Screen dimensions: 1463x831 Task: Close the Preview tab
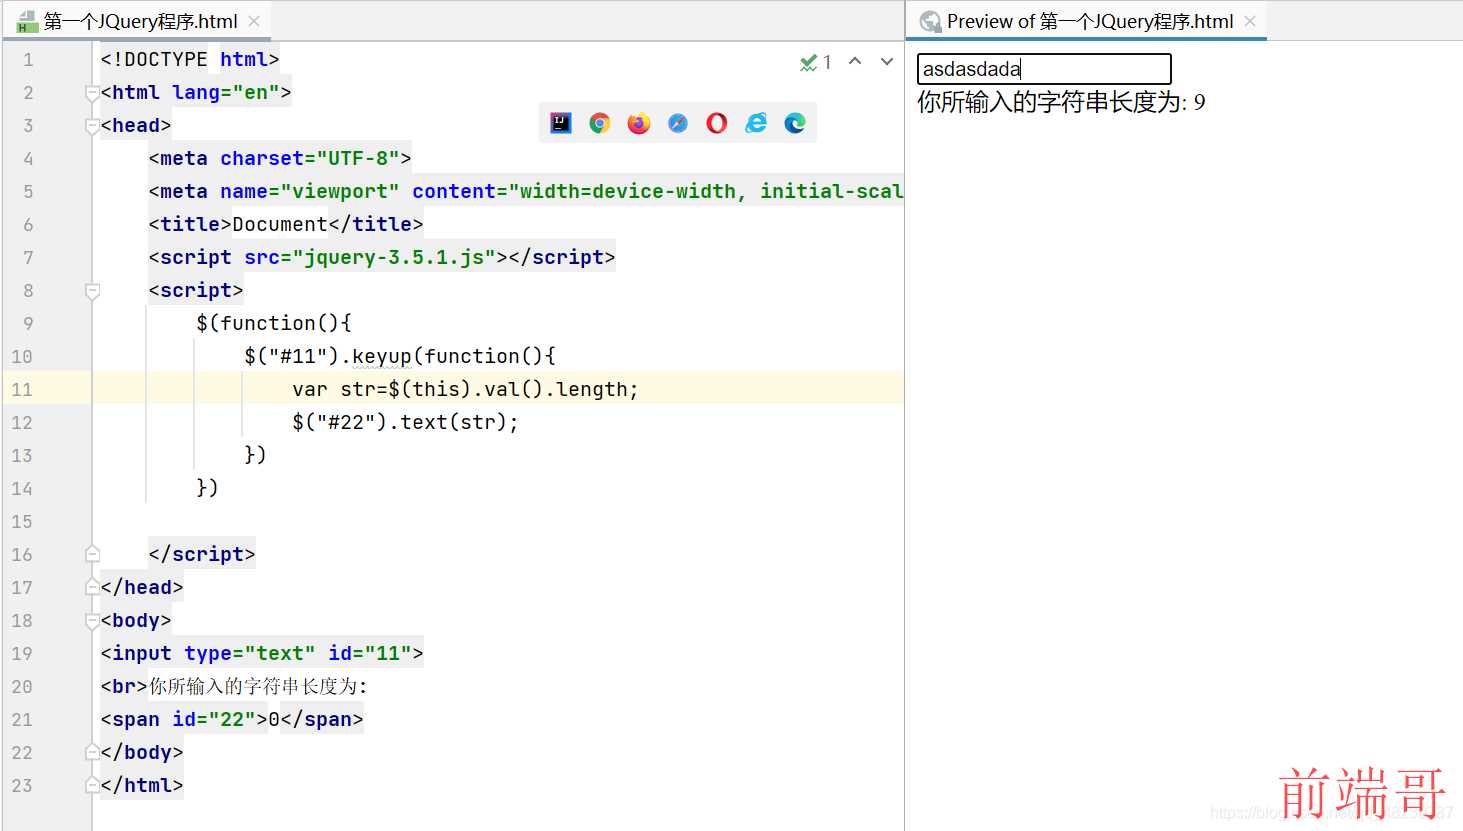pyautogui.click(x=1250, y=21)
